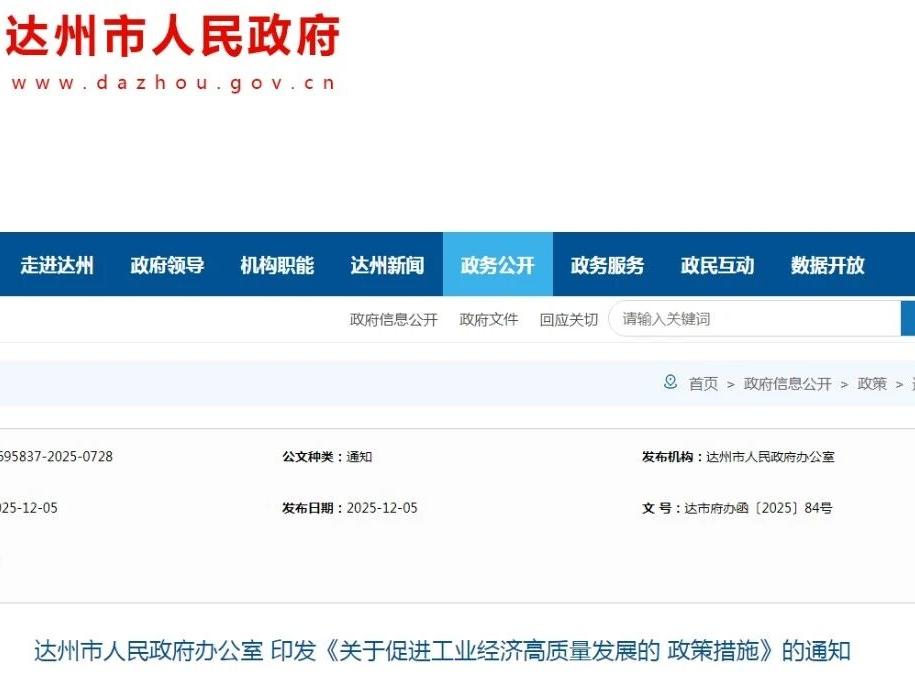Click the 达州市人民政府 site logo
Viewport: 915px width, 686px height.
point(172,36)
